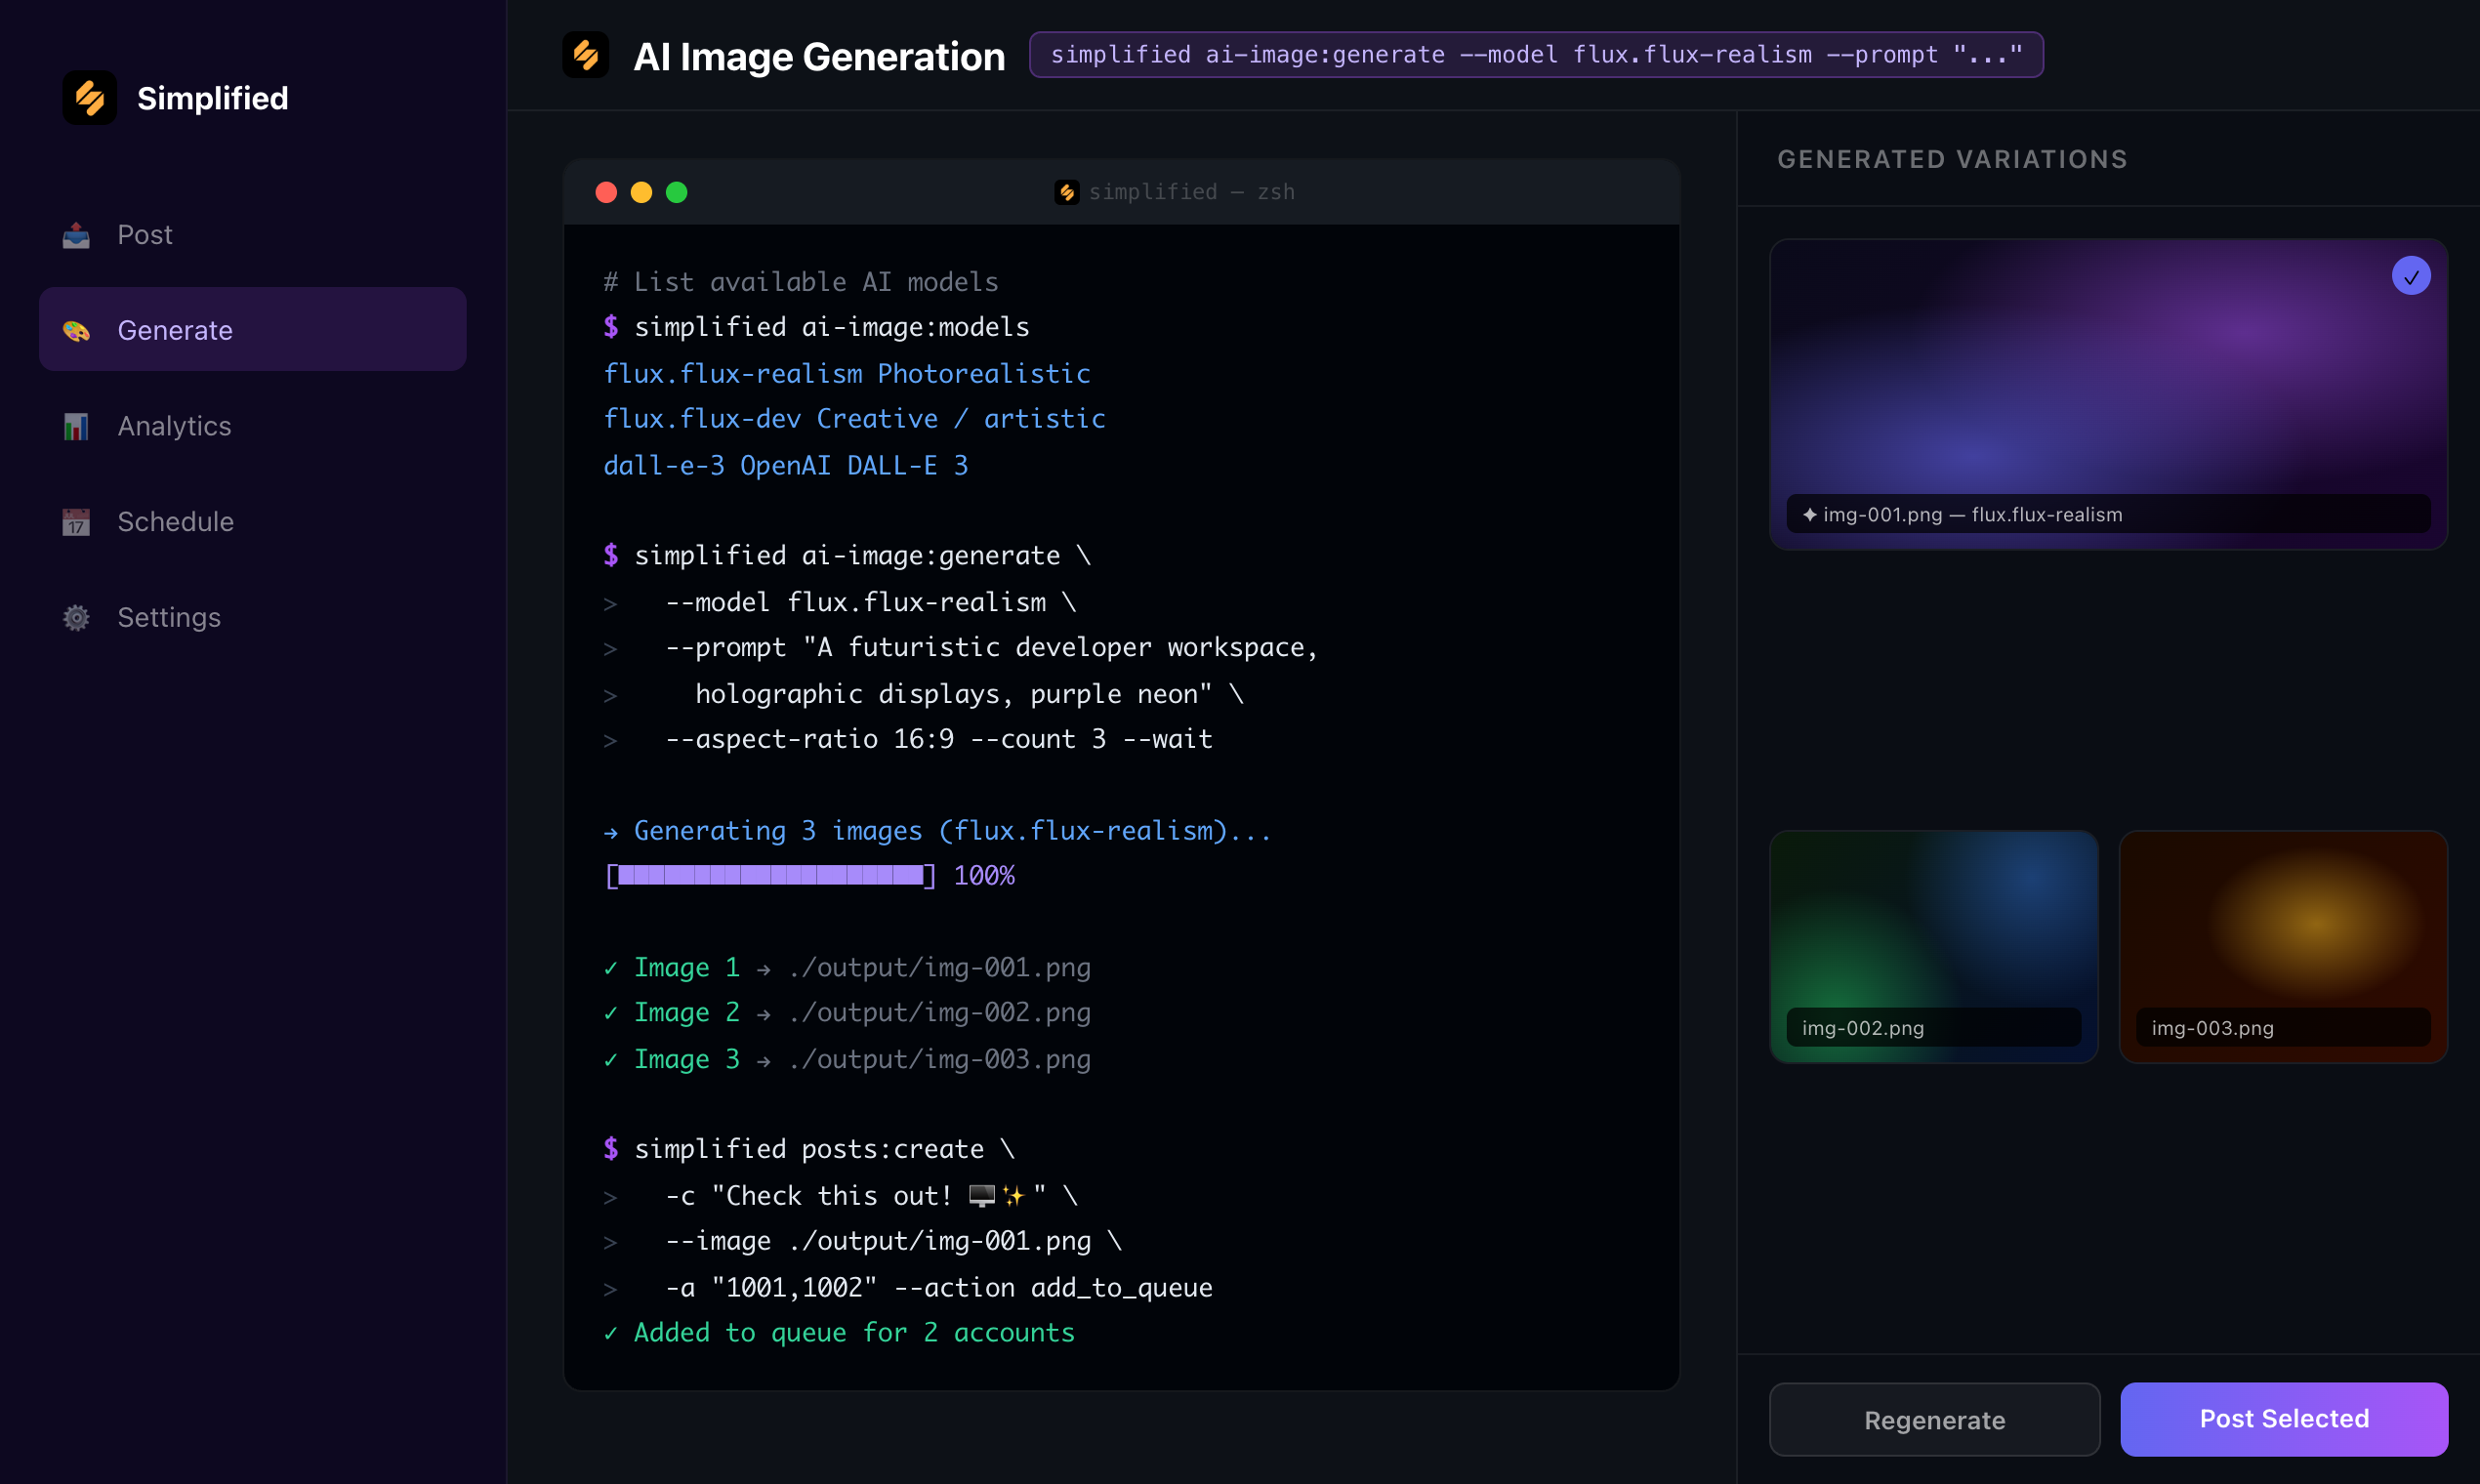This screenshot has width=2480, height=1484.
Task: Click the Simplified logo in the sidebar
Action: 89,97
